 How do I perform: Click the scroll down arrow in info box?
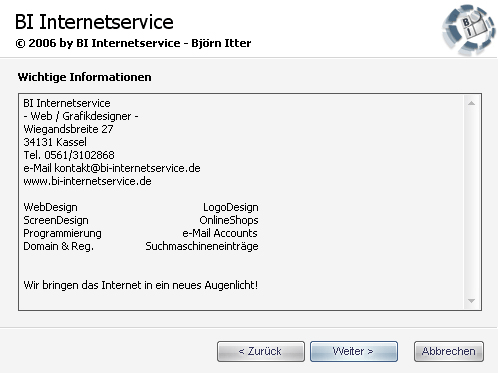pyautogui.click(x=471, y=301)
